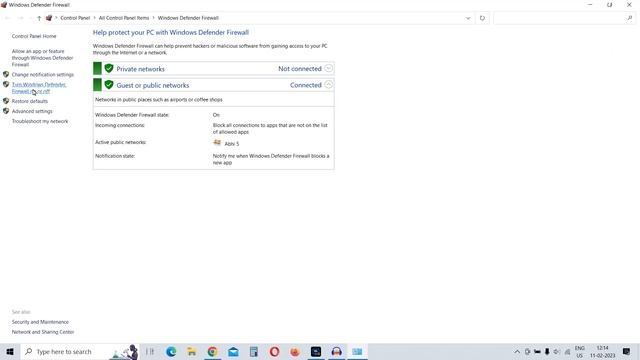Select the Not connected status text
Screen dimensions: 640x360
(300, 69)
